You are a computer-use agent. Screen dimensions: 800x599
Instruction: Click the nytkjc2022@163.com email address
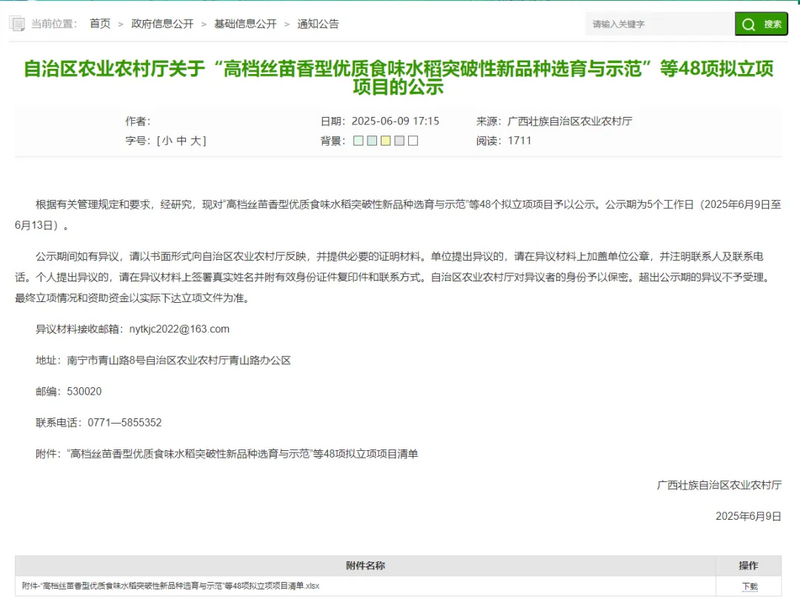pos(180,328)
